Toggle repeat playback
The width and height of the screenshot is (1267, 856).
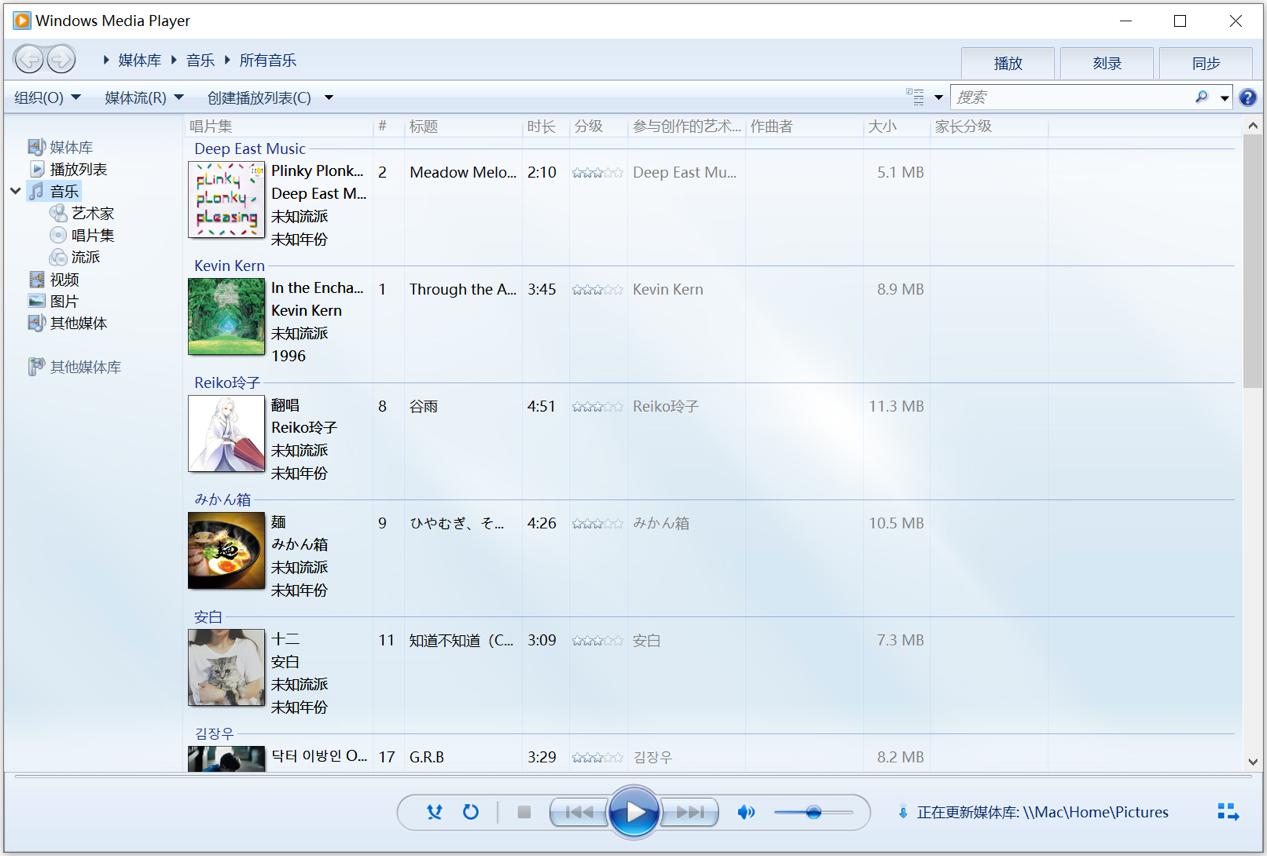click(470, 812)
